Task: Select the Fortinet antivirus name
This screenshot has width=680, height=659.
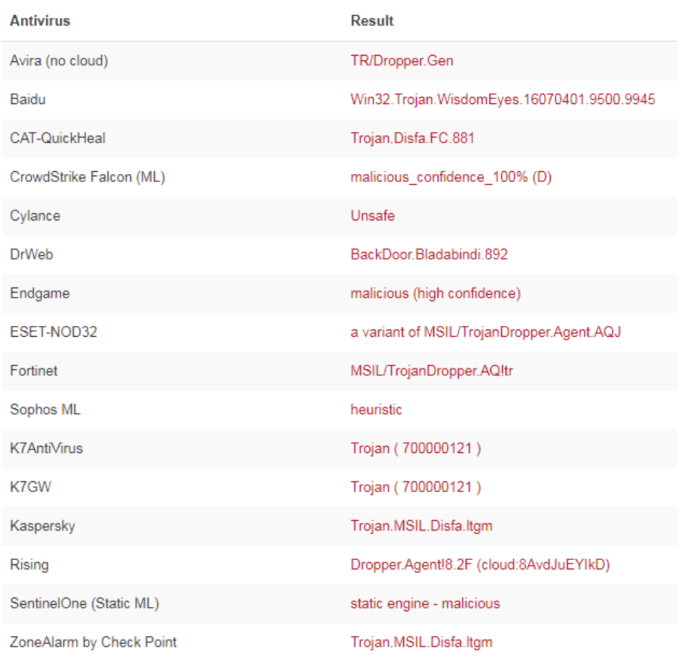Action: pos(34,371)
